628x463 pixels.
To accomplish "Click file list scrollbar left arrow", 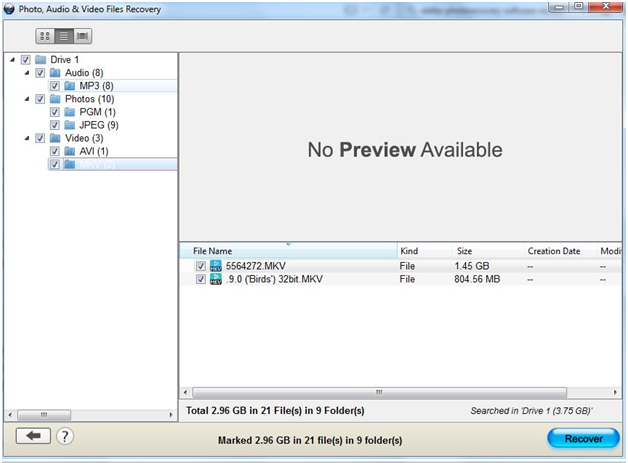I will coord(185,392).
